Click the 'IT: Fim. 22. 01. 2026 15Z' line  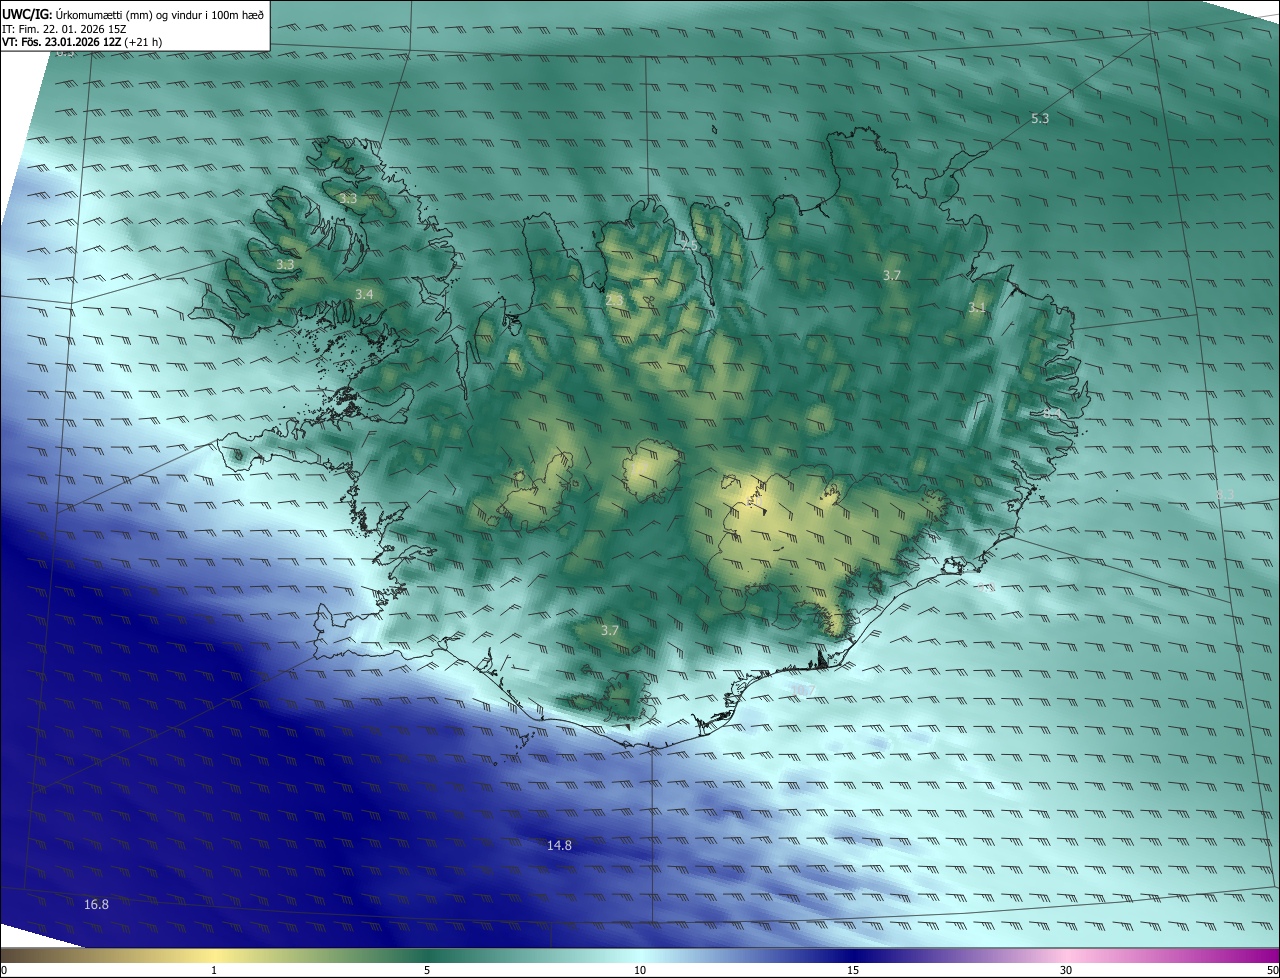click(64, 29)
